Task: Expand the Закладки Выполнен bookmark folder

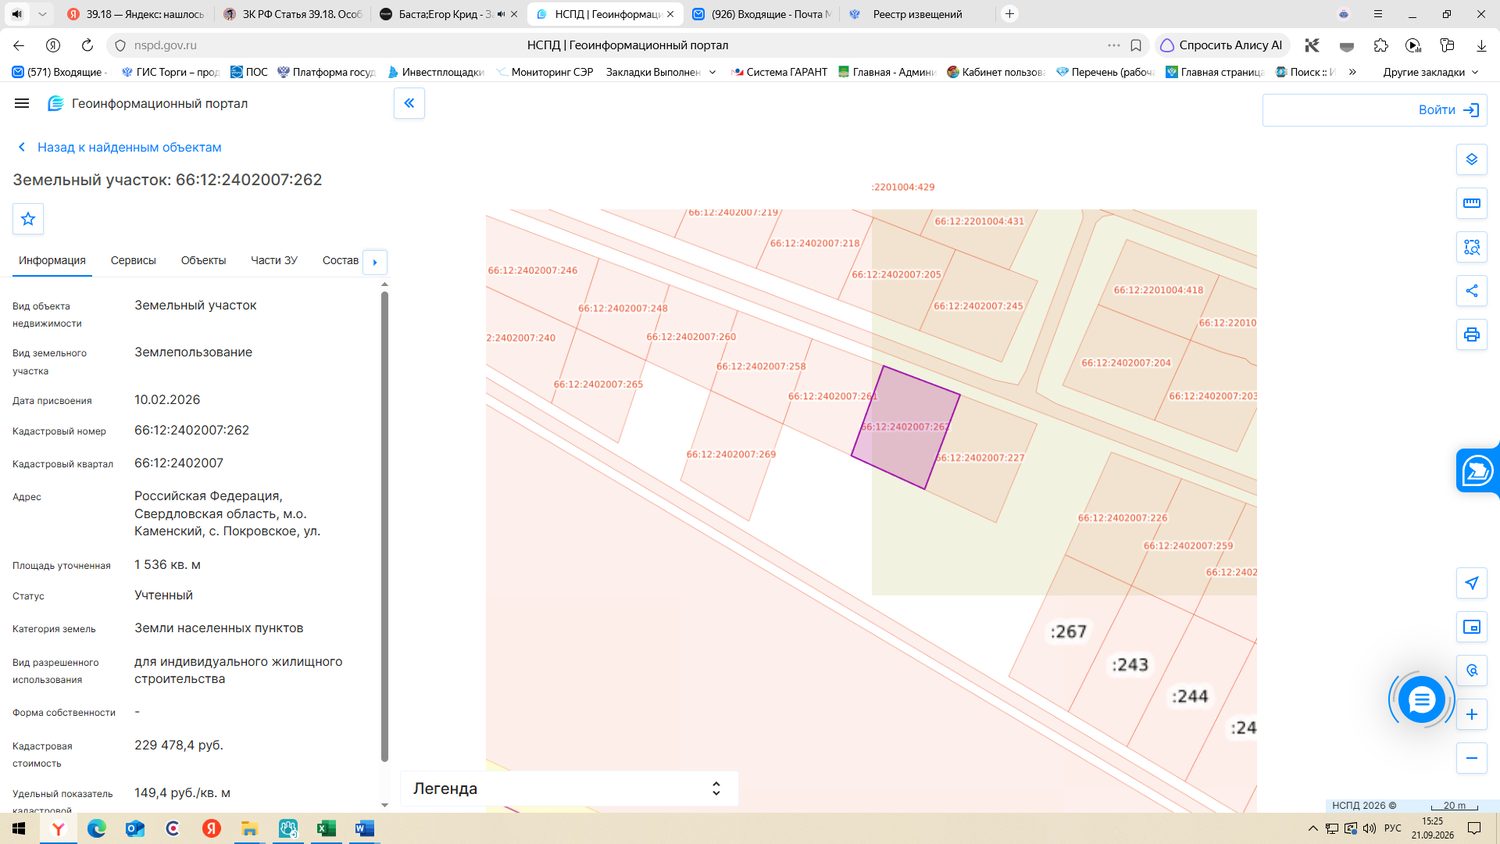Action: tap(660, 72)
